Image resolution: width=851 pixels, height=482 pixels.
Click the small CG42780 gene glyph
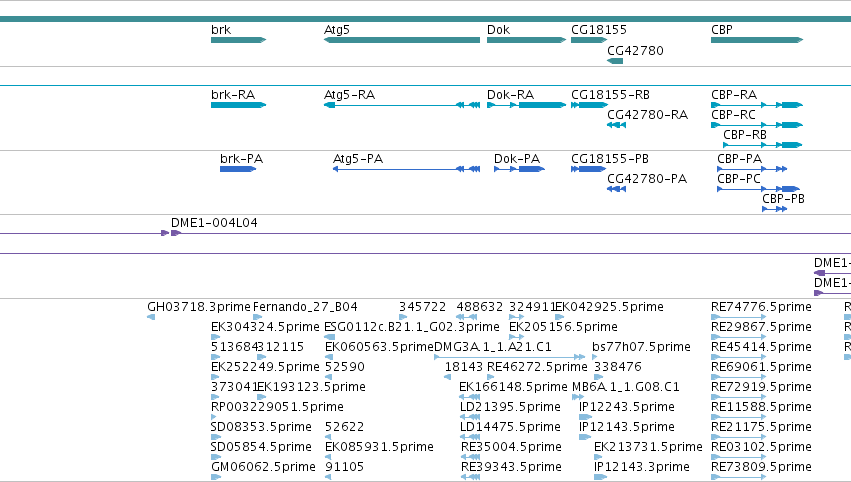(615, 61)
